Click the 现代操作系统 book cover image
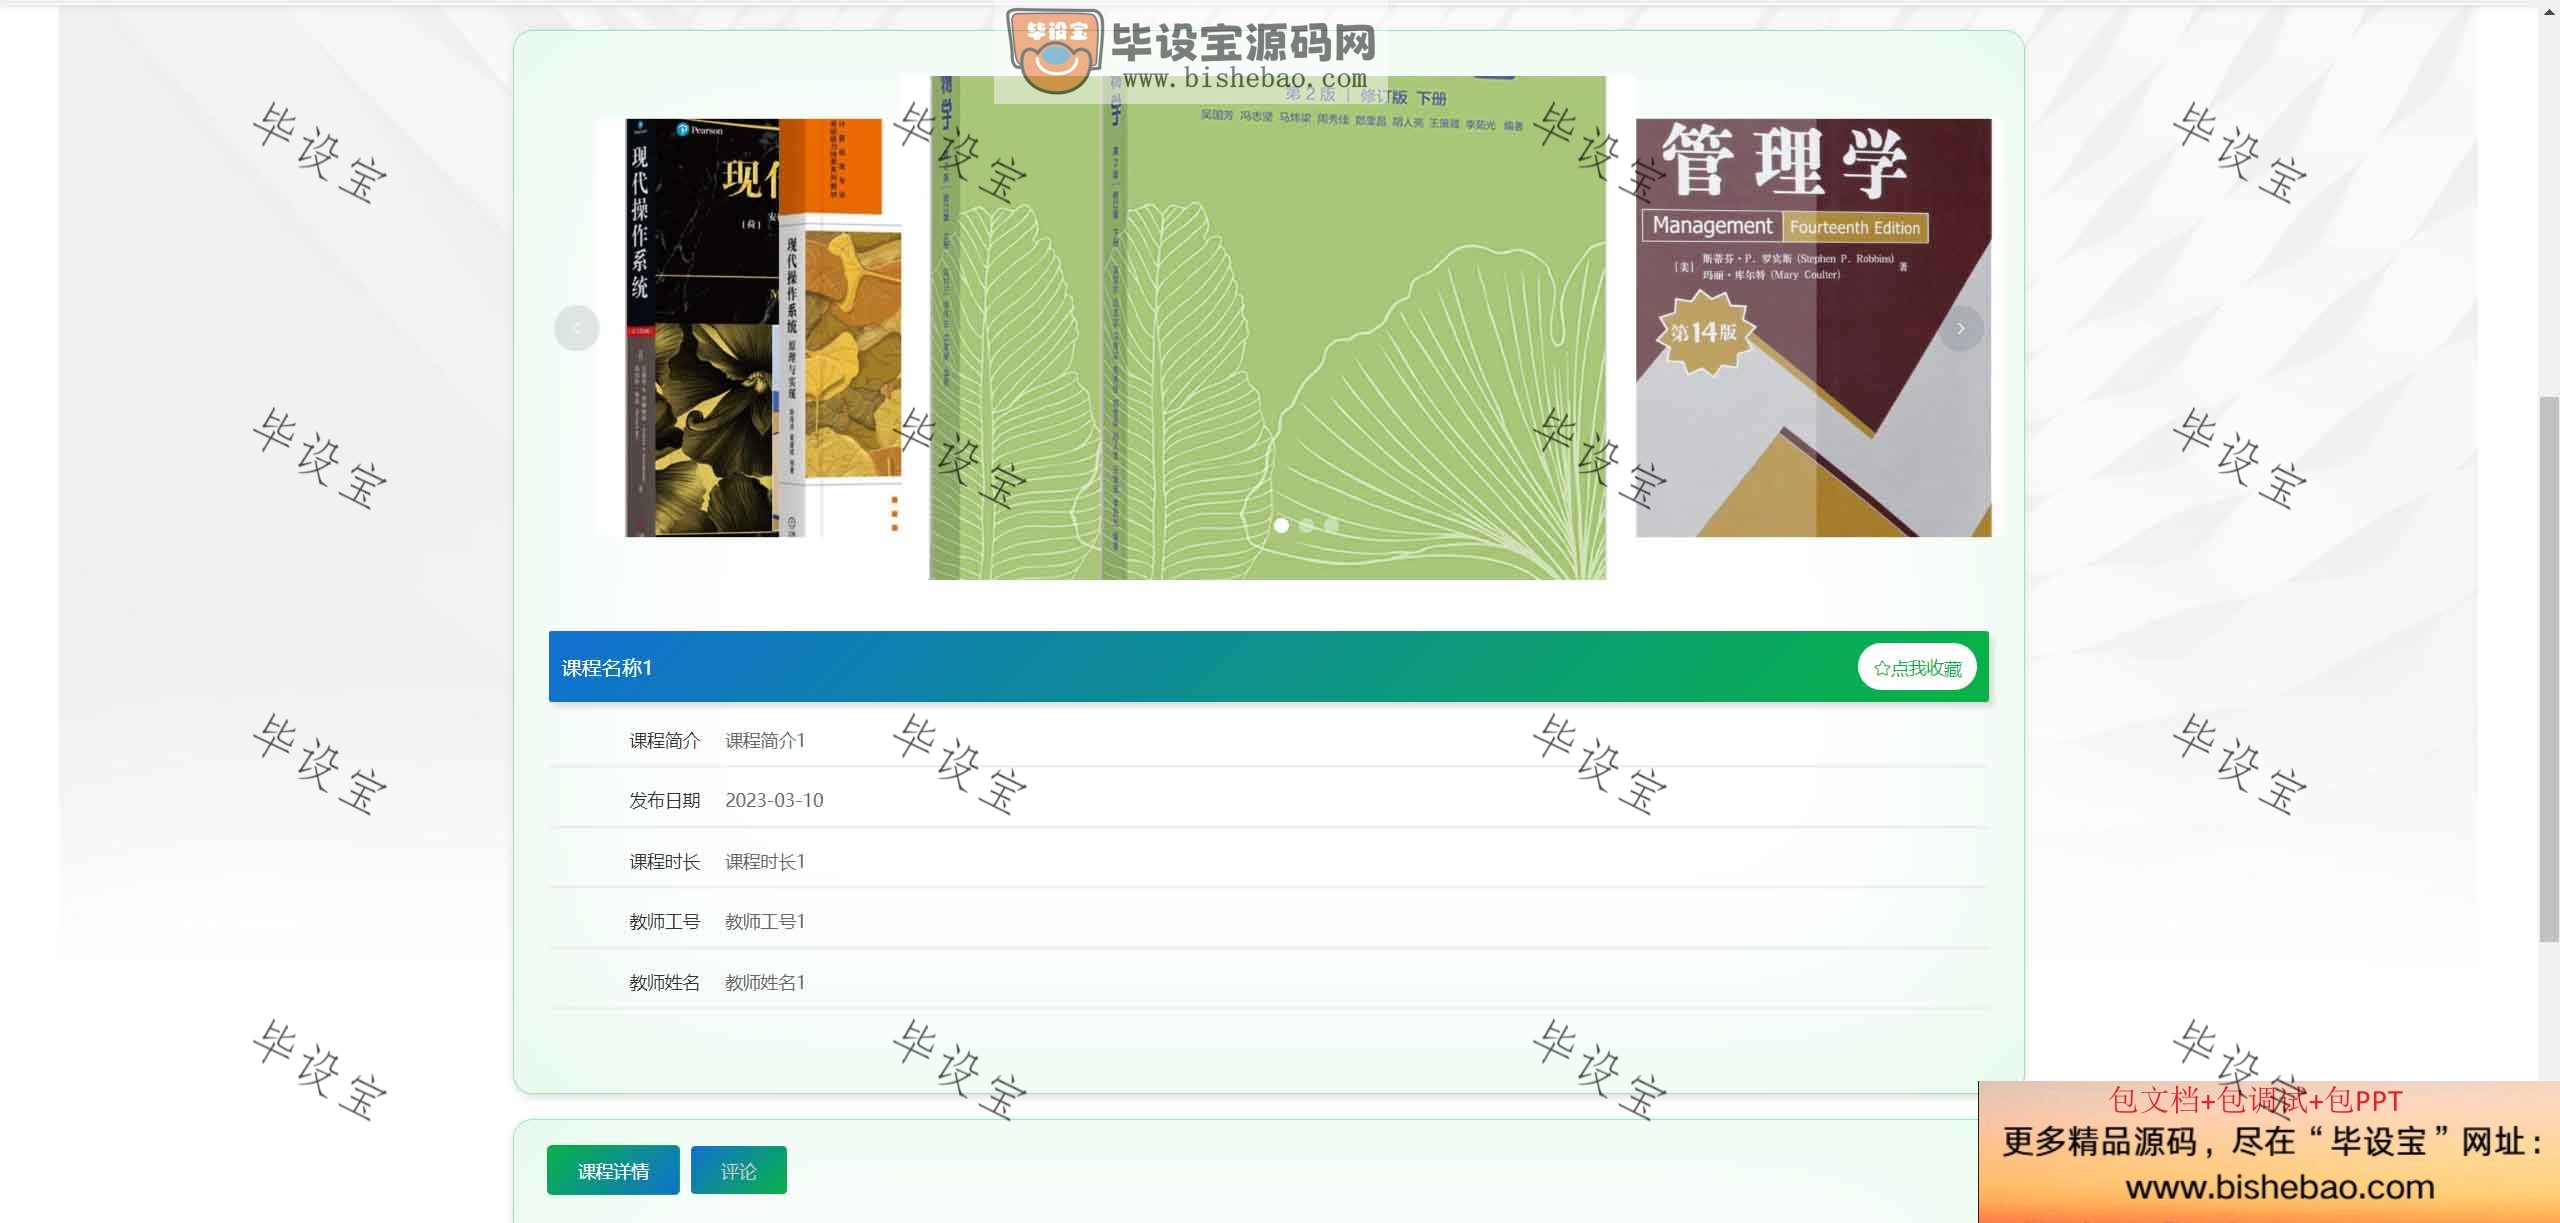The width and height of the screenshot is (2560, 1223). click(x=749, y=328)
